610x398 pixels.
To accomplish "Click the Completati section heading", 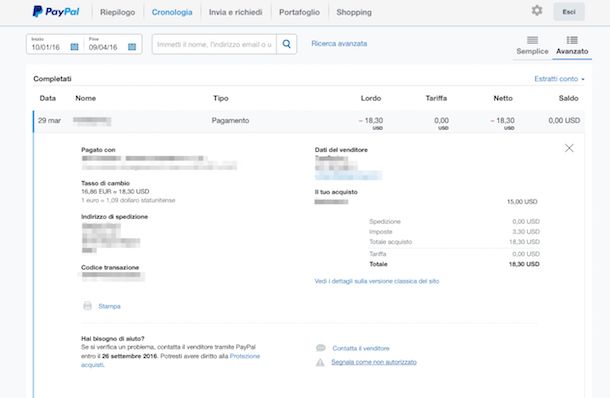I will 52,79.
